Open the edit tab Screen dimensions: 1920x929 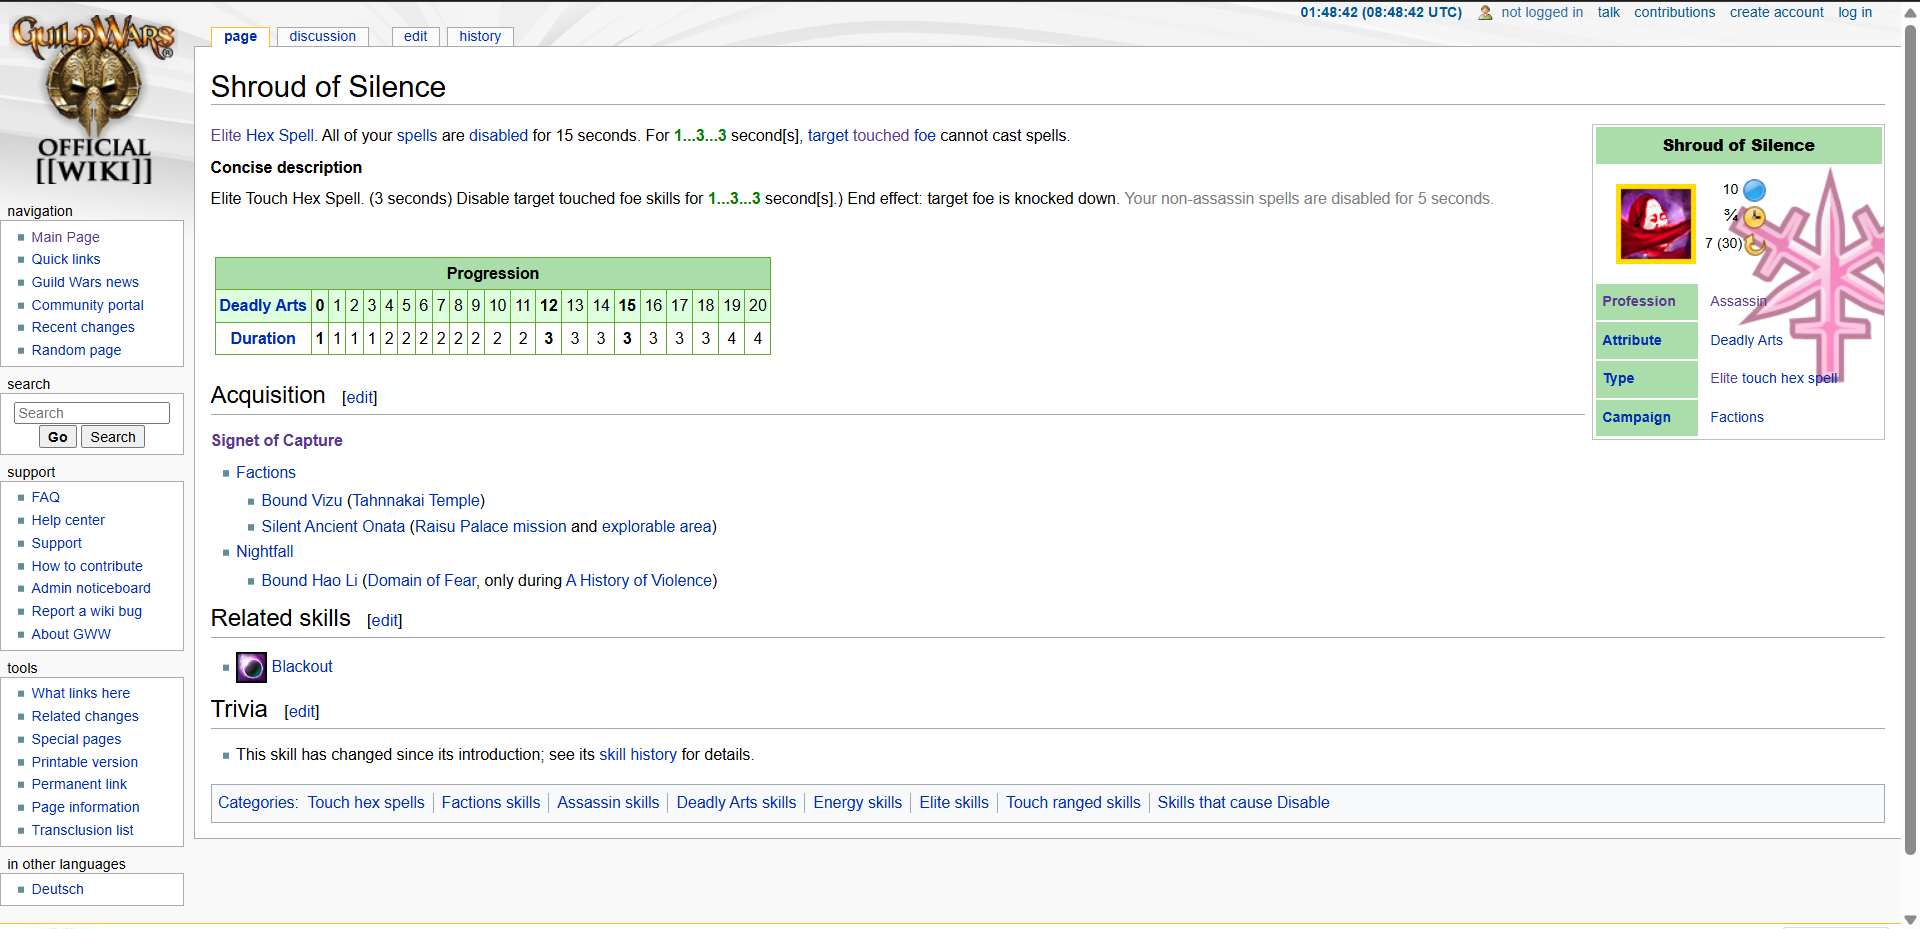(x=415, y=36)
